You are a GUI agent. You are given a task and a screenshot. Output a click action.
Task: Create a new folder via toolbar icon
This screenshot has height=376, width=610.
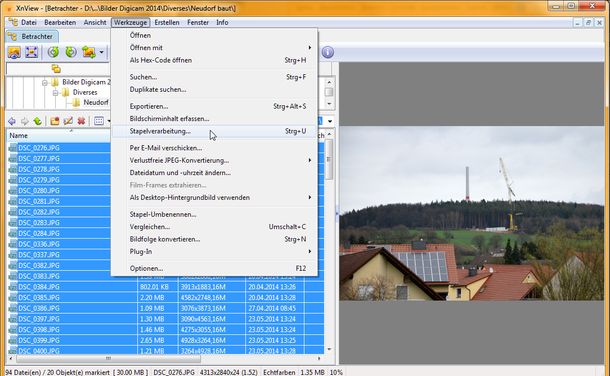(x=55, y=121)
